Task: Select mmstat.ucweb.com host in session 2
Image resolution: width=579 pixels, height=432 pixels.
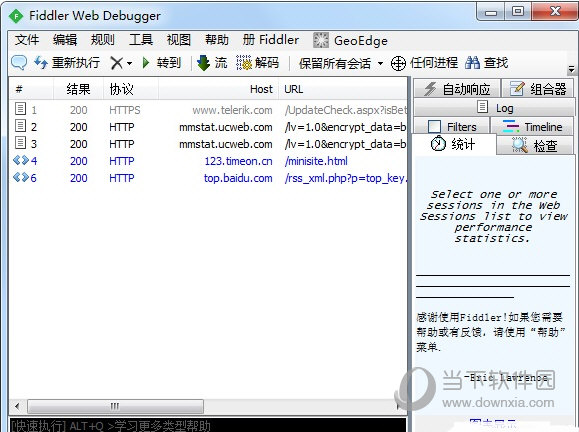Action: pos(226,127)
